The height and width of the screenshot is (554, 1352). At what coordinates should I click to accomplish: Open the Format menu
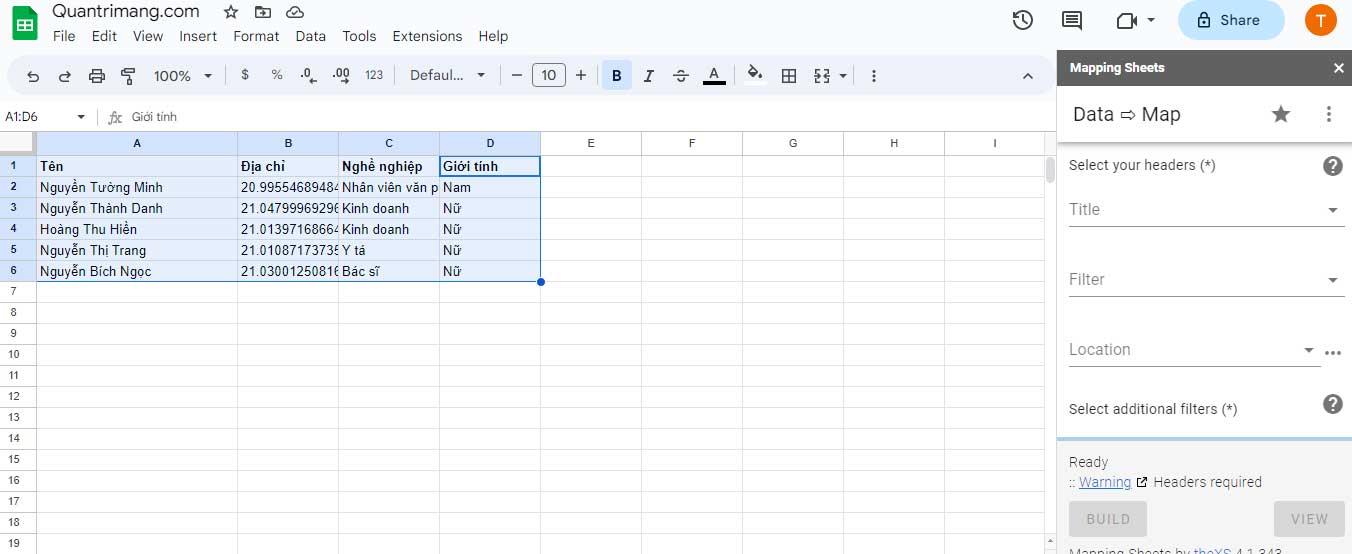point(256,36)
